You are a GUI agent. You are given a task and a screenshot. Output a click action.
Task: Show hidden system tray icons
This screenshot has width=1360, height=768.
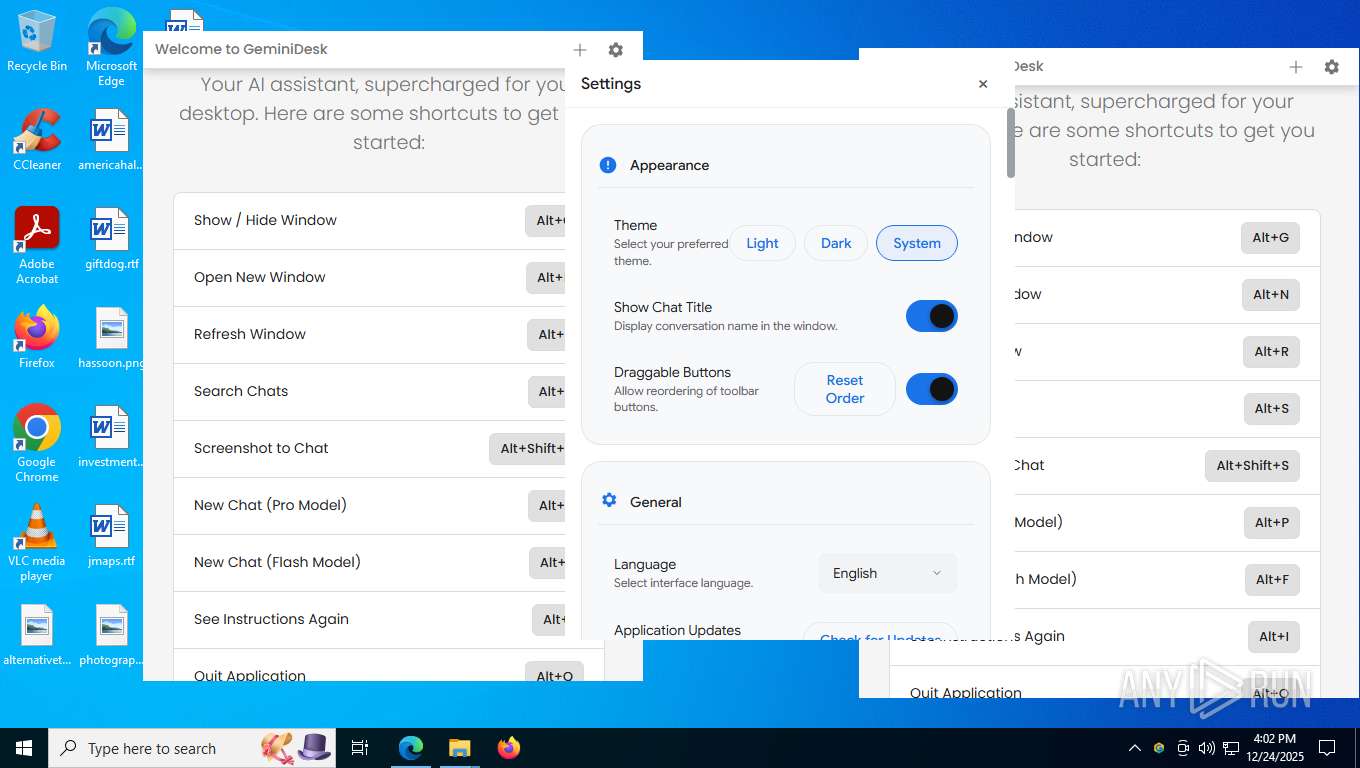point(1134,748)
